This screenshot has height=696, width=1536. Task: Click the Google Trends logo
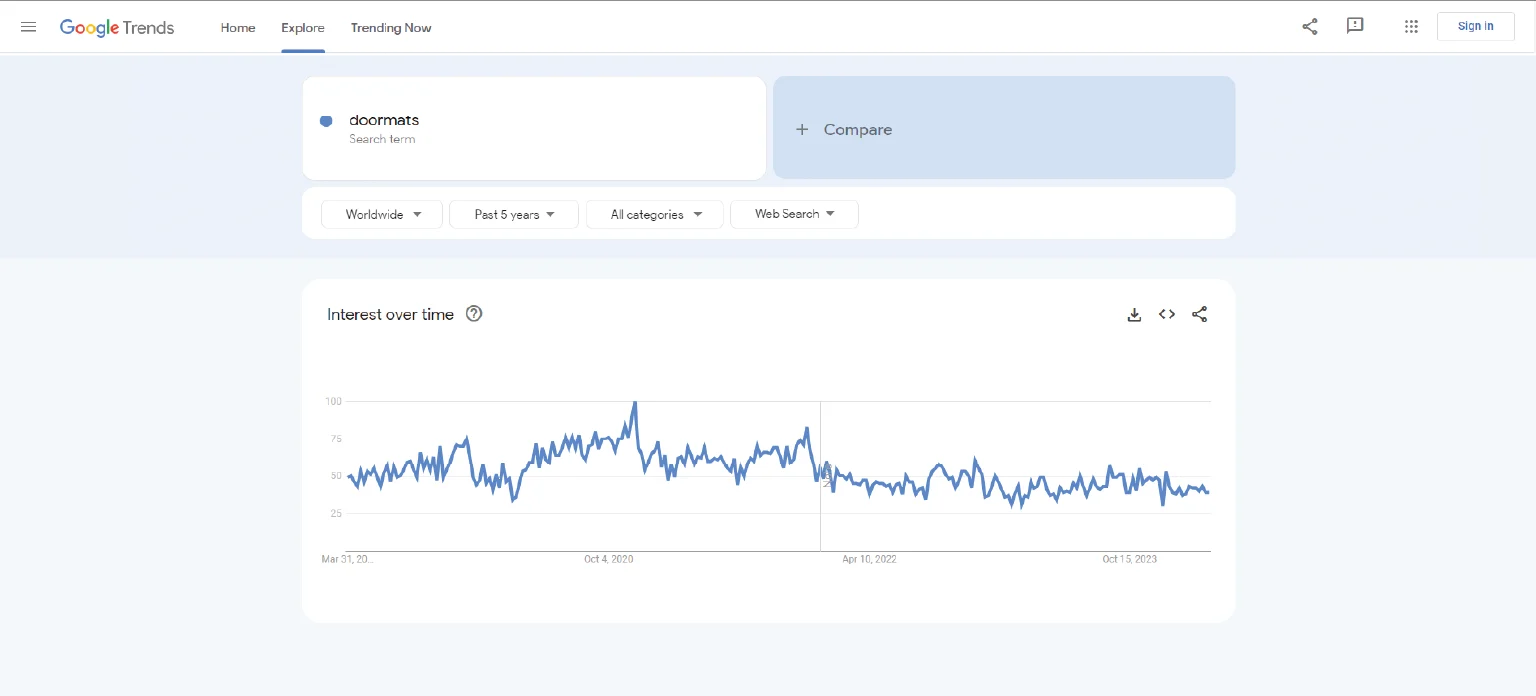[117, 27]
